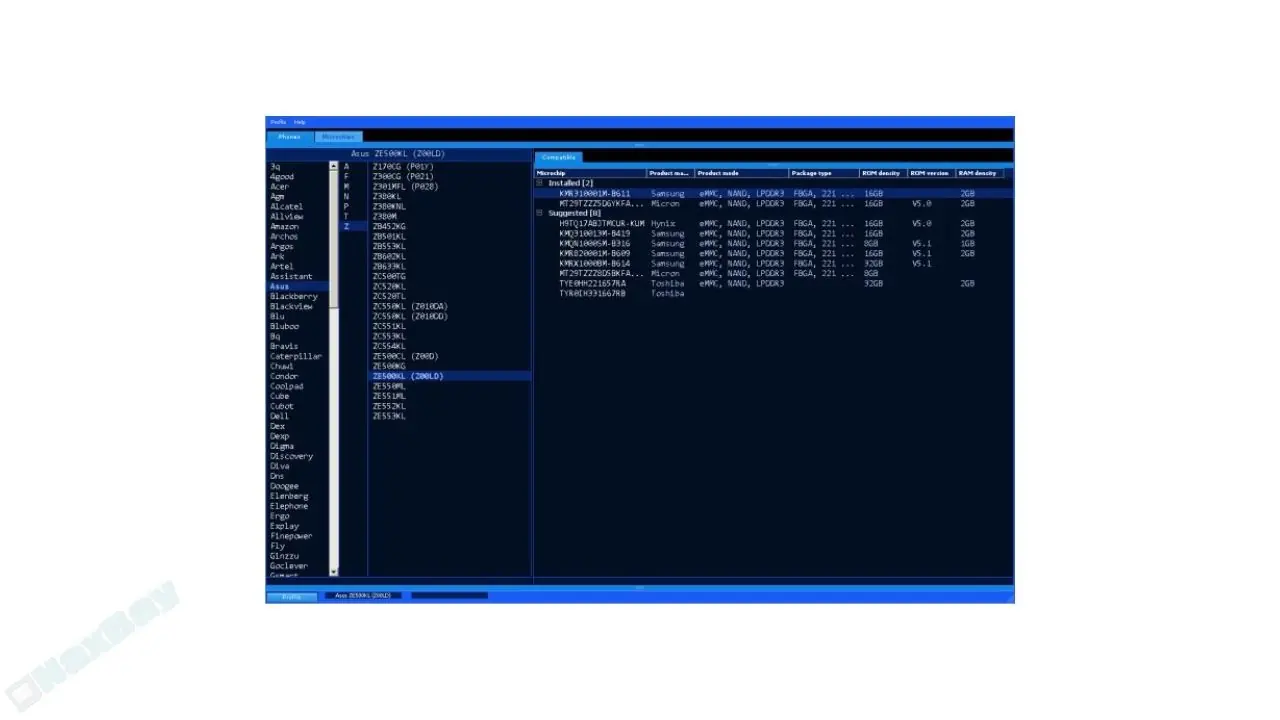Select the Asus brand
Viewport: 1280px width, 720px height.
point(298,286)
